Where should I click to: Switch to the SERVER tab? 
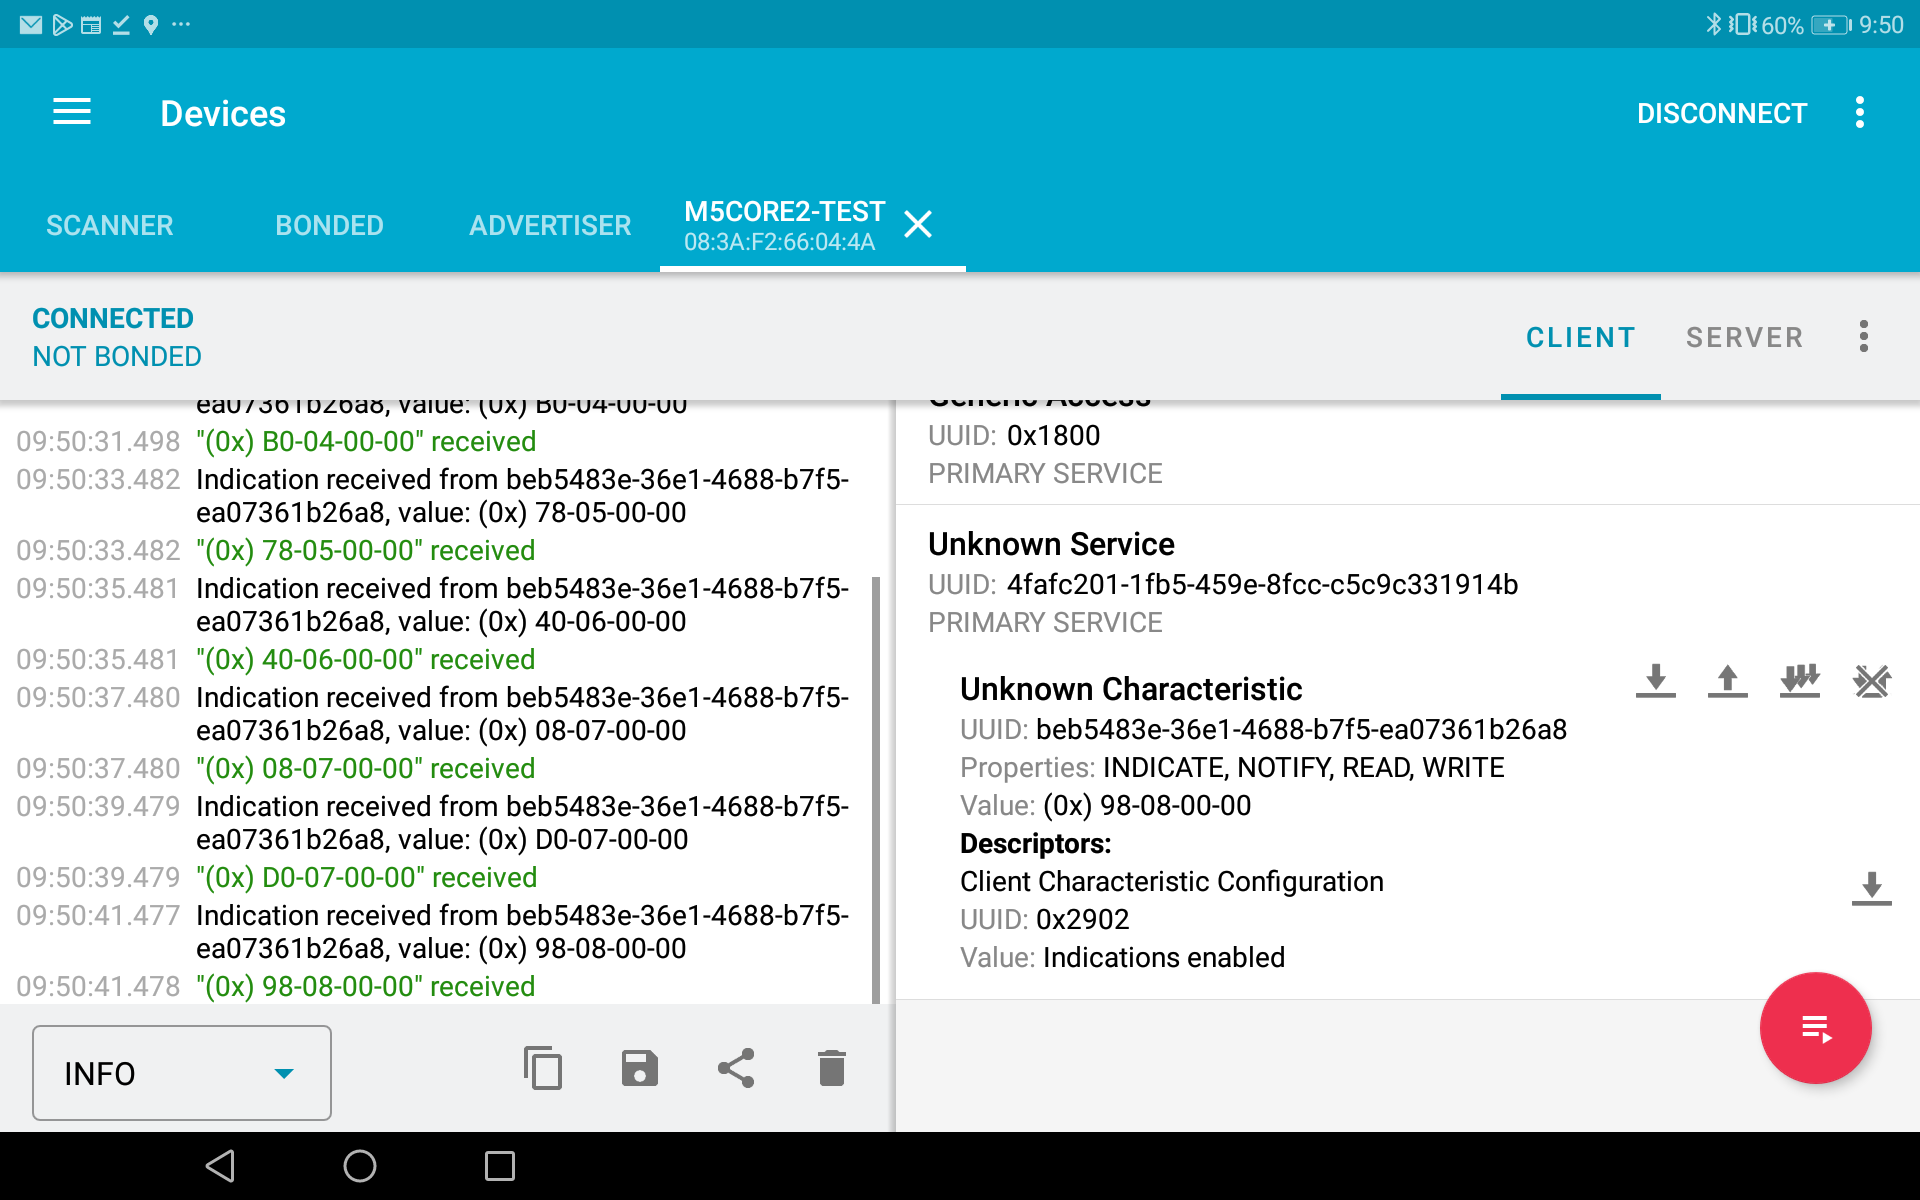1744,337
